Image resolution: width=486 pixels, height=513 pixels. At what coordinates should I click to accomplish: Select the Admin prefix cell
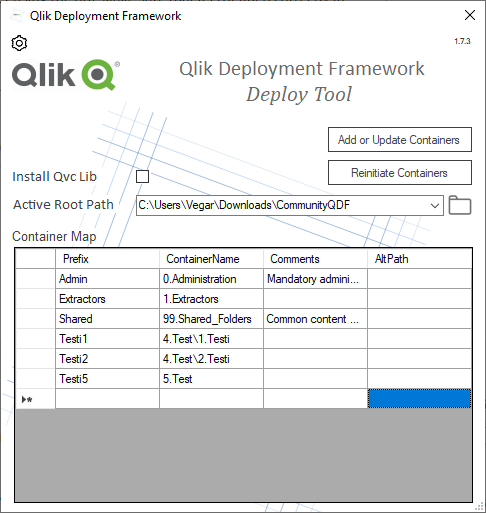[x=107, y=279]
